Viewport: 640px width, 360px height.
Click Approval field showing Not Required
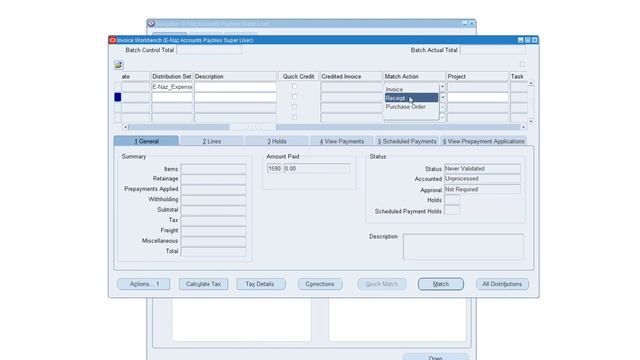tap(482, 189)
